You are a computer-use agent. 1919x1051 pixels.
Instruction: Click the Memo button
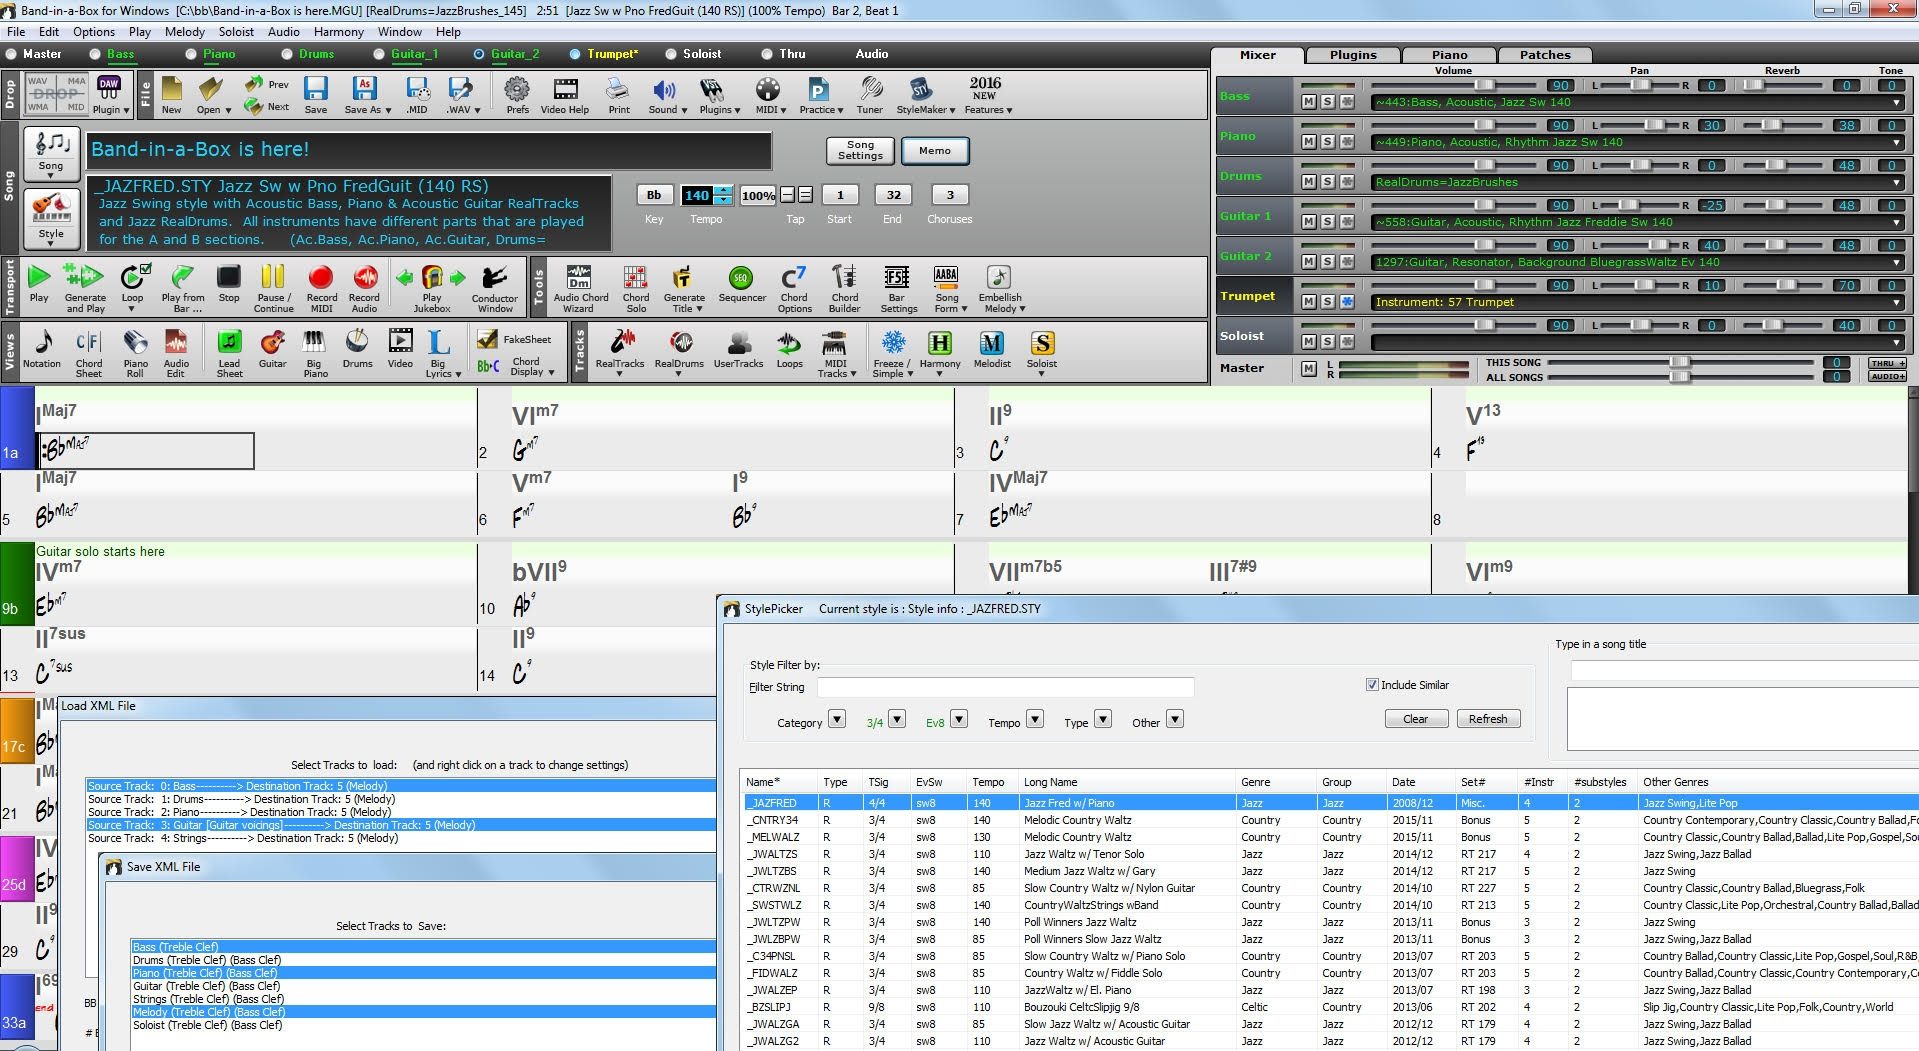pyautogui.click(x=935, y=150)
